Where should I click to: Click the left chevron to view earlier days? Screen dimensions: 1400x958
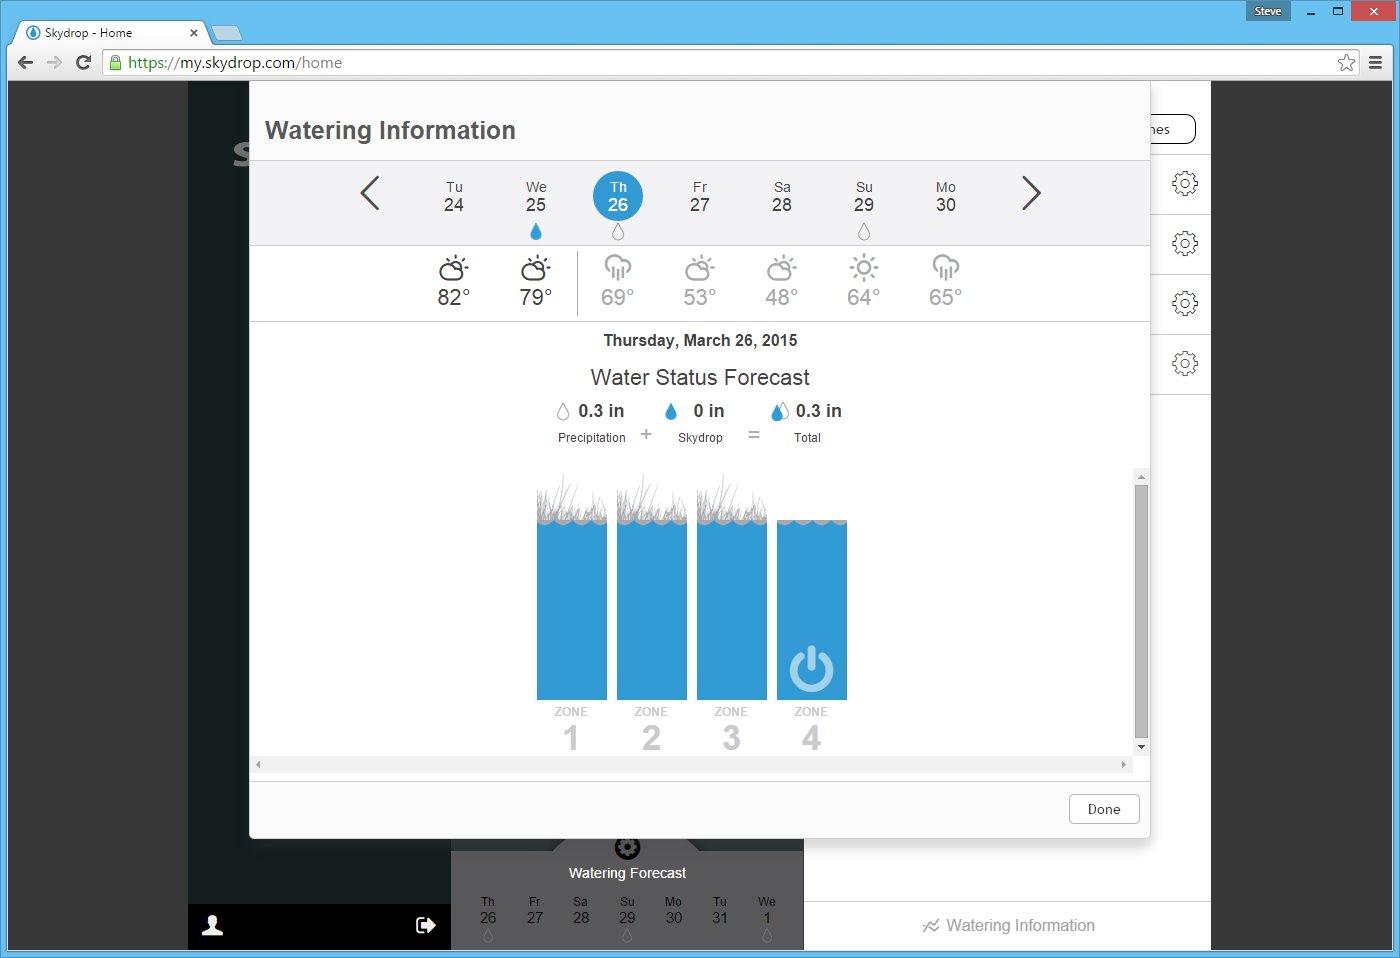[x=369, y=193]
